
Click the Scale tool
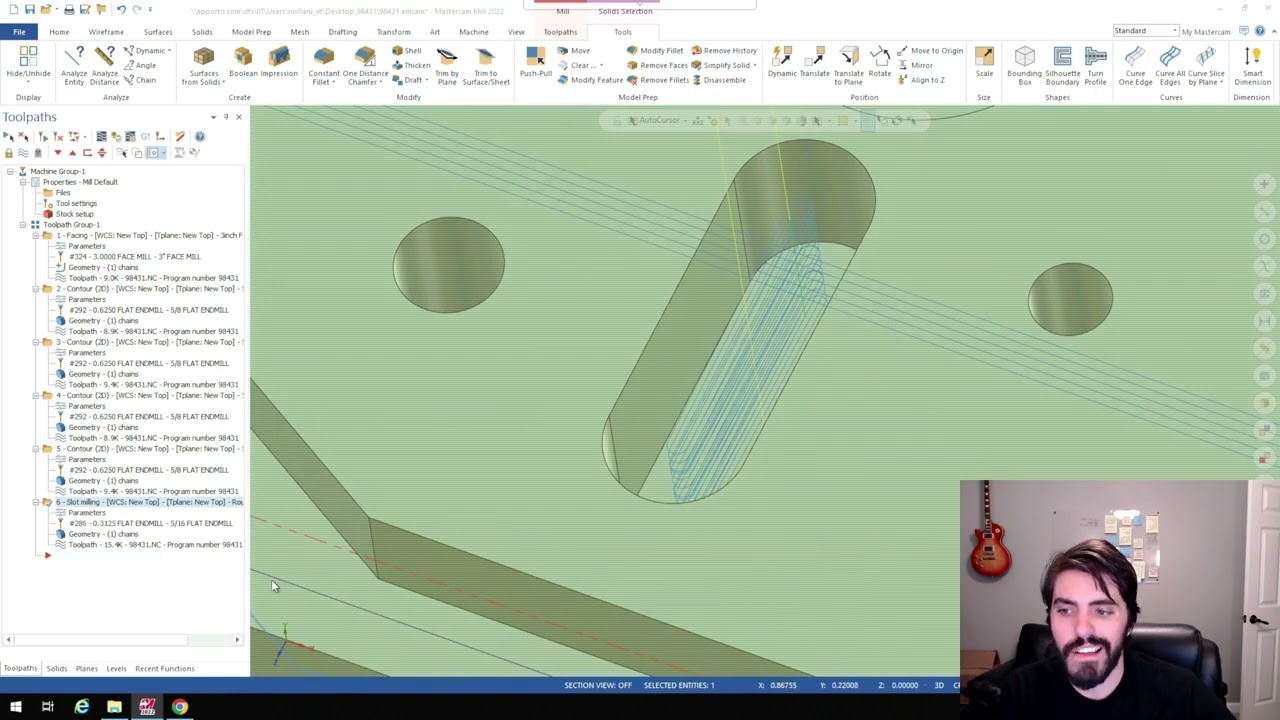pos(984,62)
